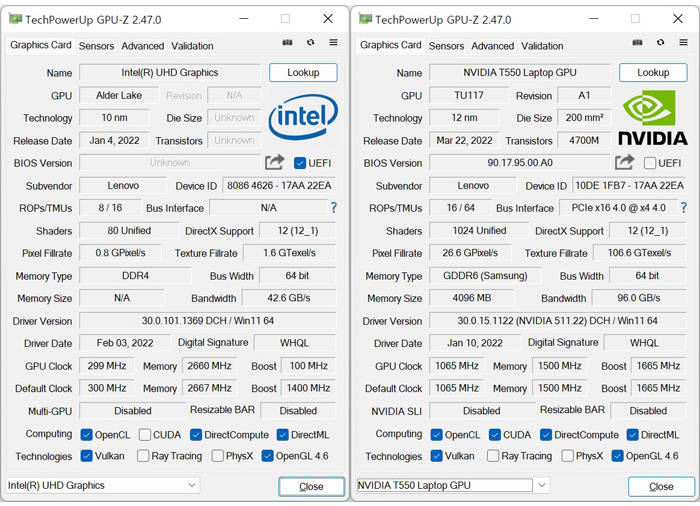Switch to Sensors tab in Intel window
Image resolution: width=700 pixels, height=506 pixels.
coord(96,46)
